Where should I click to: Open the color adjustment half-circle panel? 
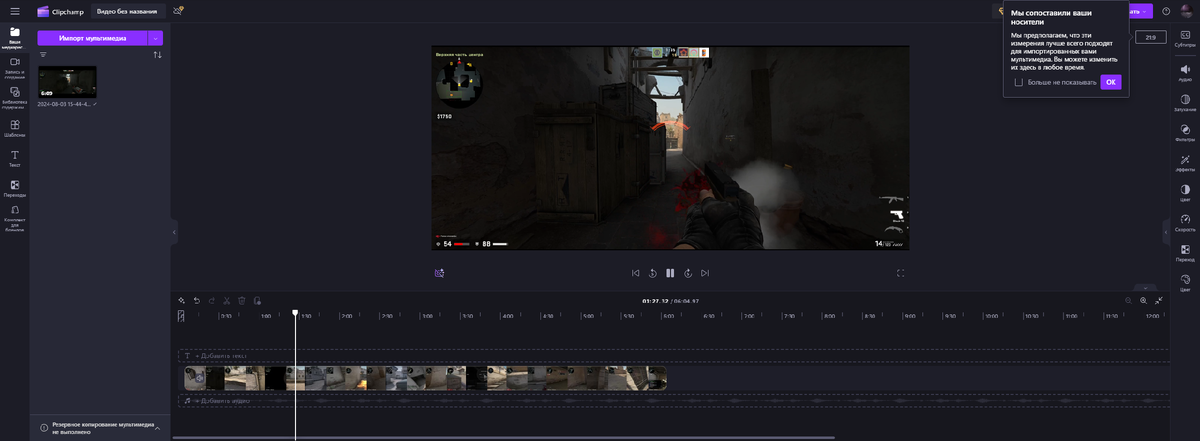[1185, 193]
